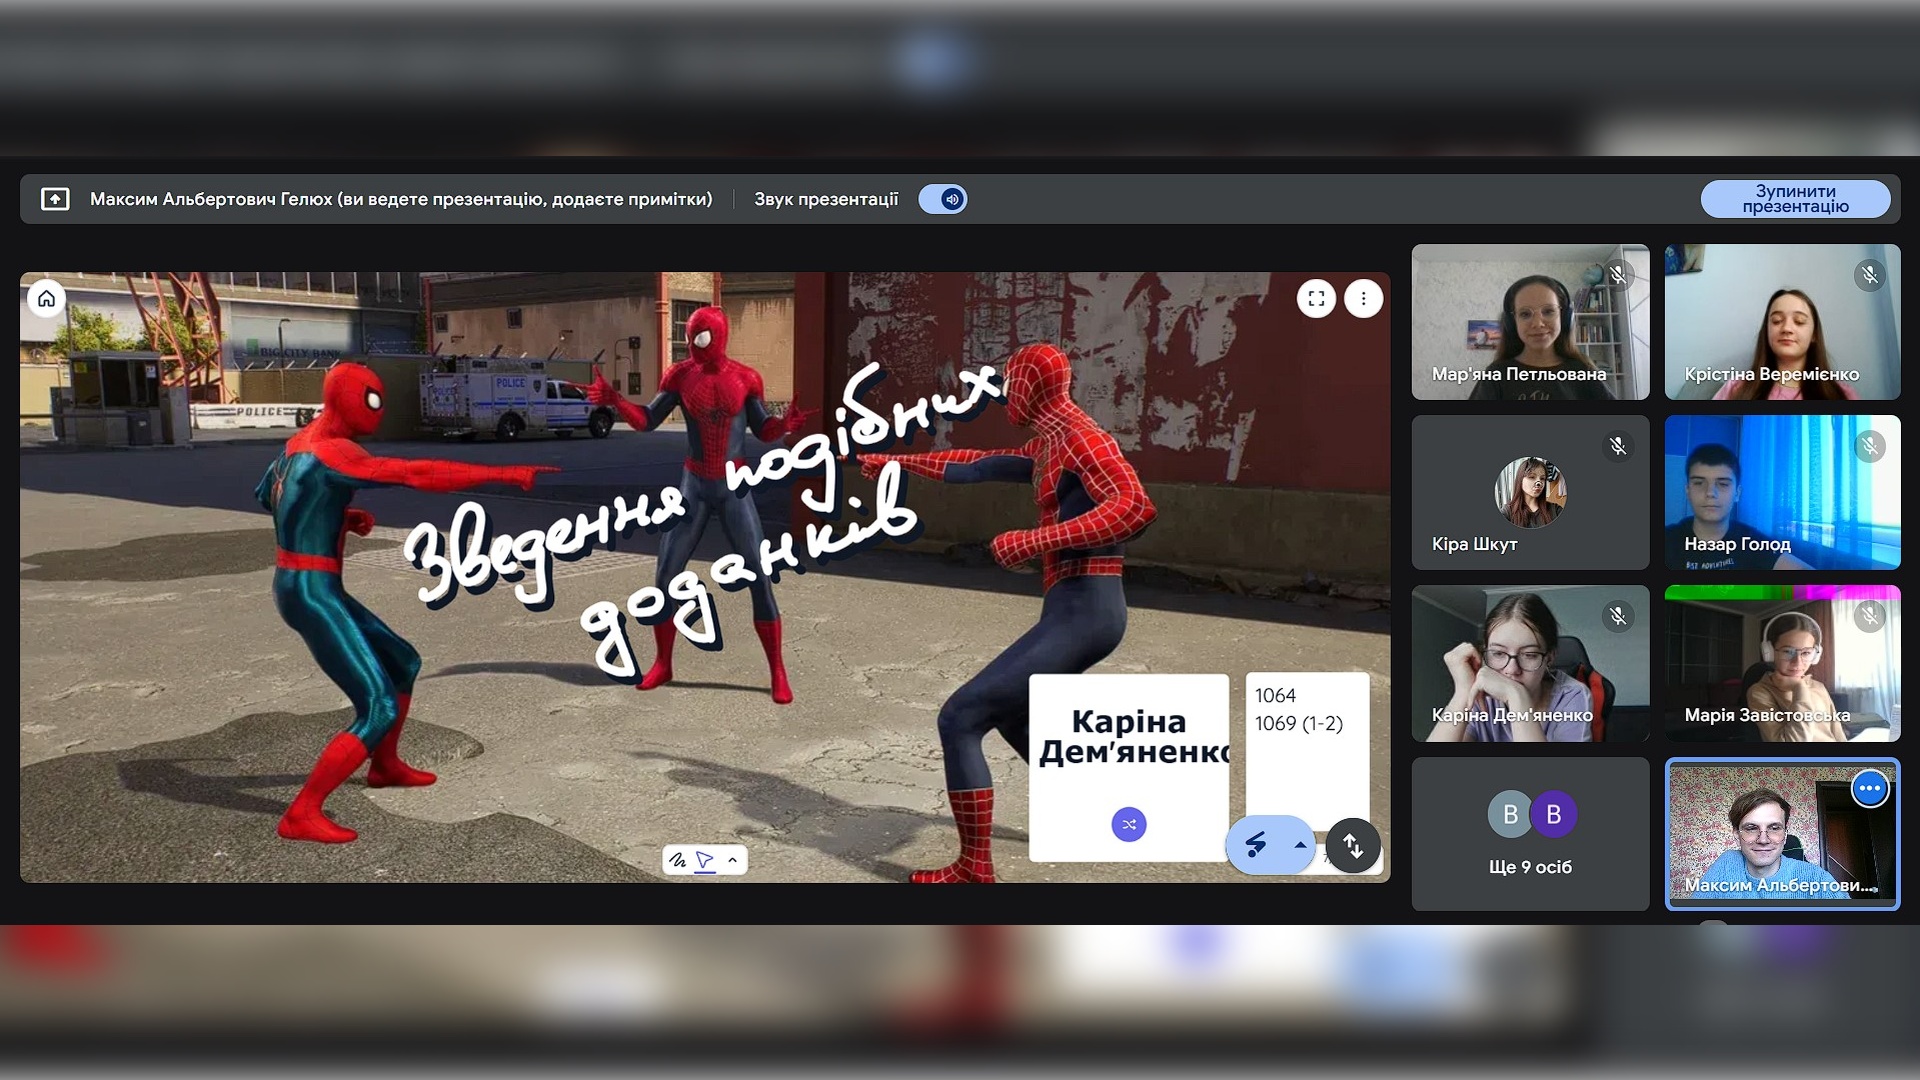The height and width of the screenshot is (1080, 1920).
Task: Click the Зупинити презентацію button
Action: coord(1795,199)
